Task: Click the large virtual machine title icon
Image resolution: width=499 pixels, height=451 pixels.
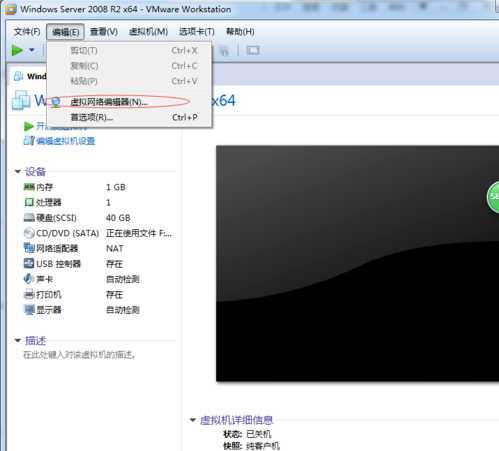Action: (x=21, y=100)
